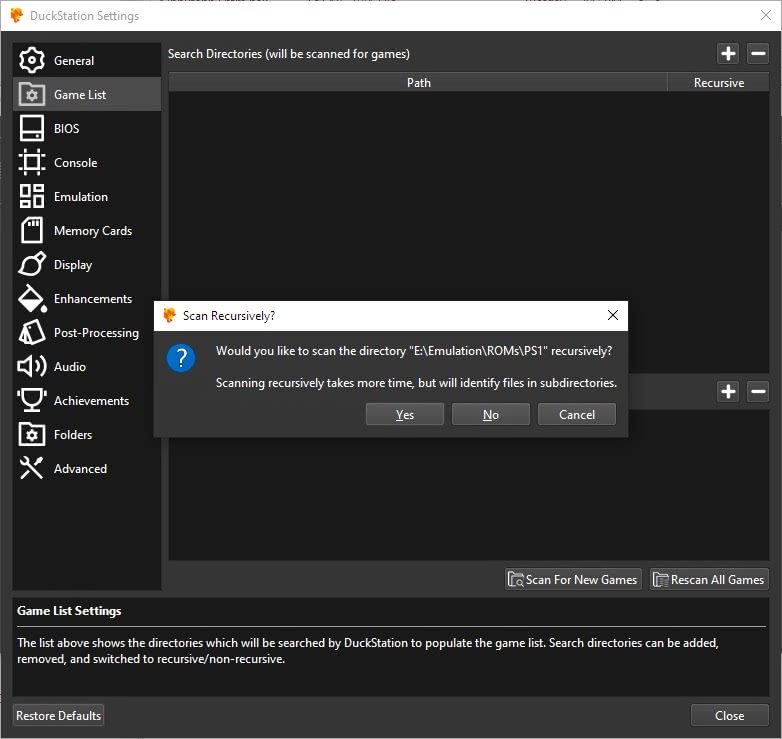Open Memory Cards icon in sidebar

click(31, 230)
